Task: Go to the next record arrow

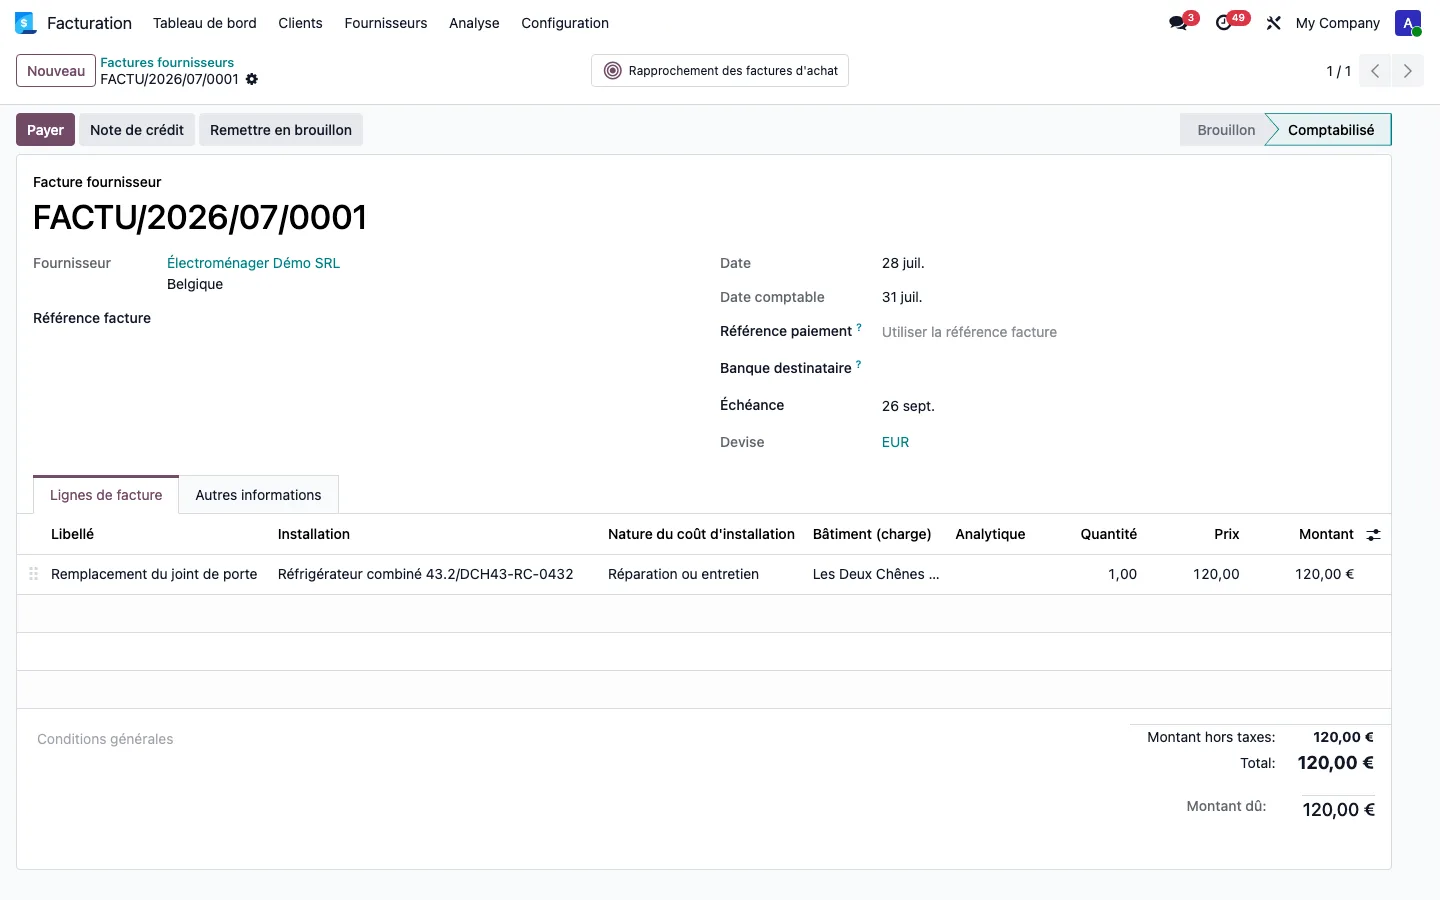Action: (1407, 71)
